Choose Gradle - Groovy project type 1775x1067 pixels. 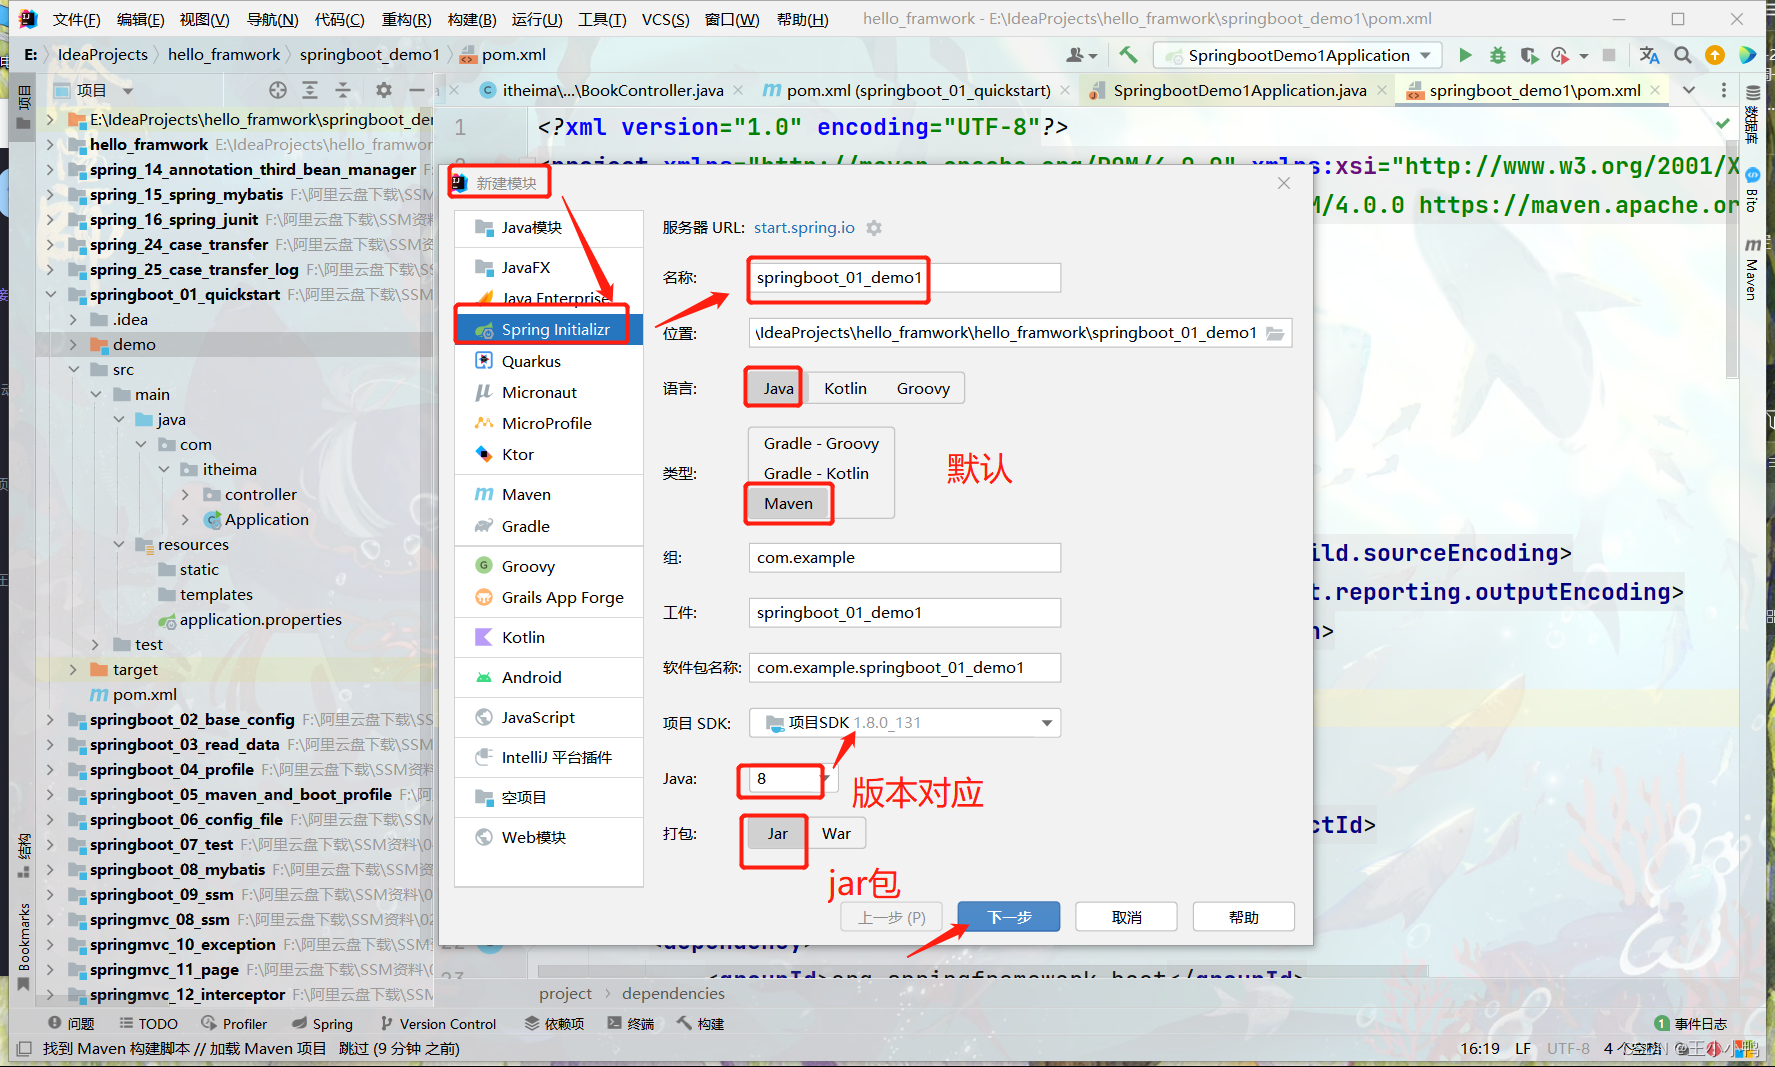[x=821, y=443]
